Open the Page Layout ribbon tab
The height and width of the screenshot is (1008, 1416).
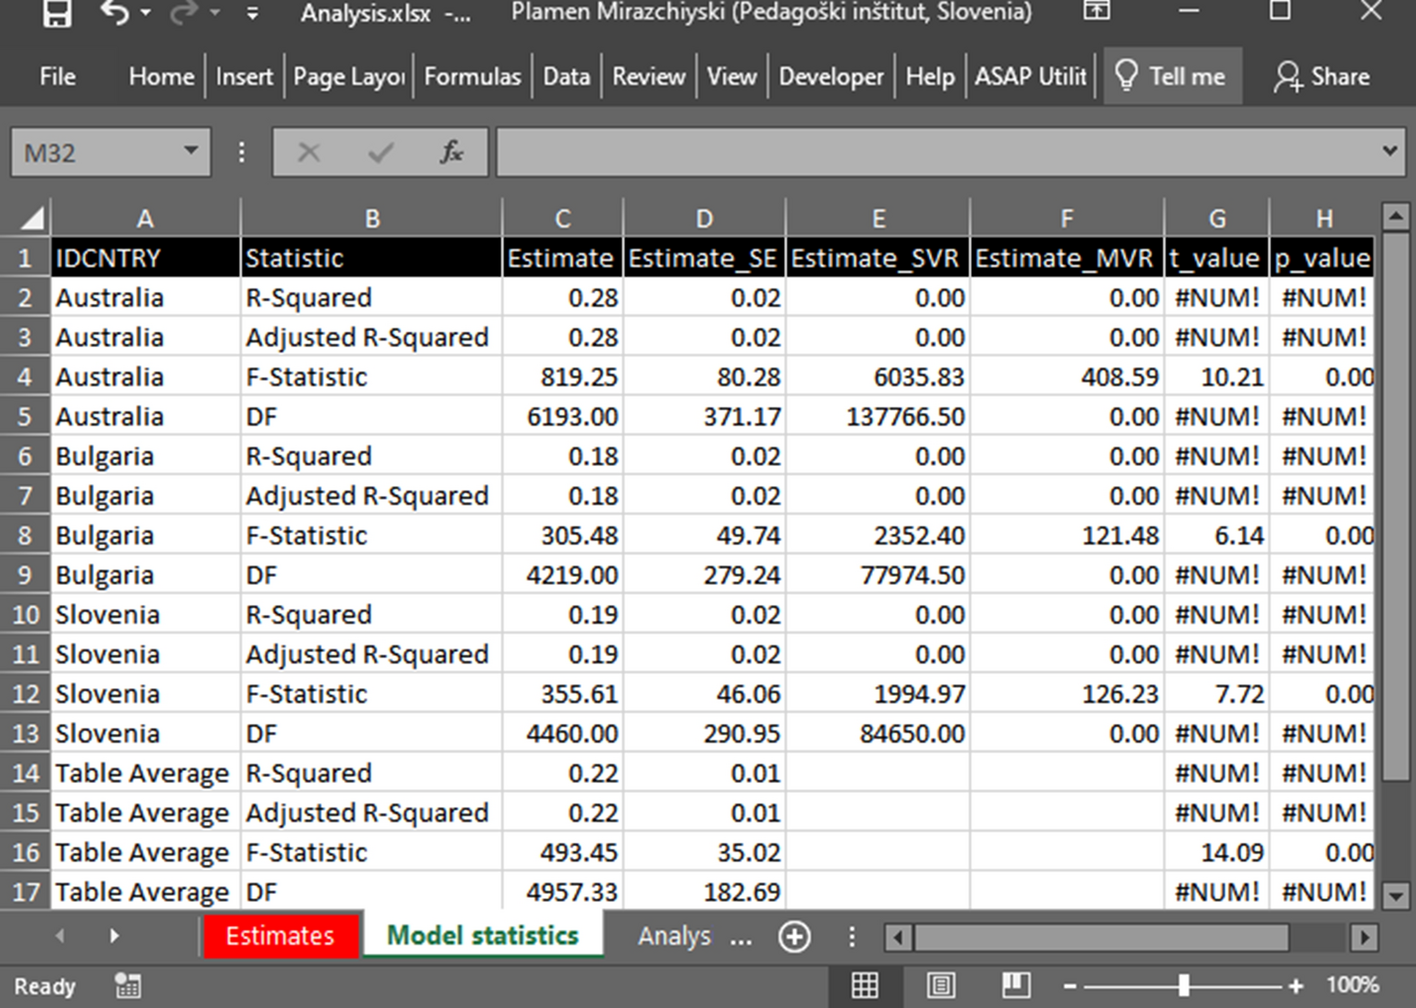click(349, 77)
